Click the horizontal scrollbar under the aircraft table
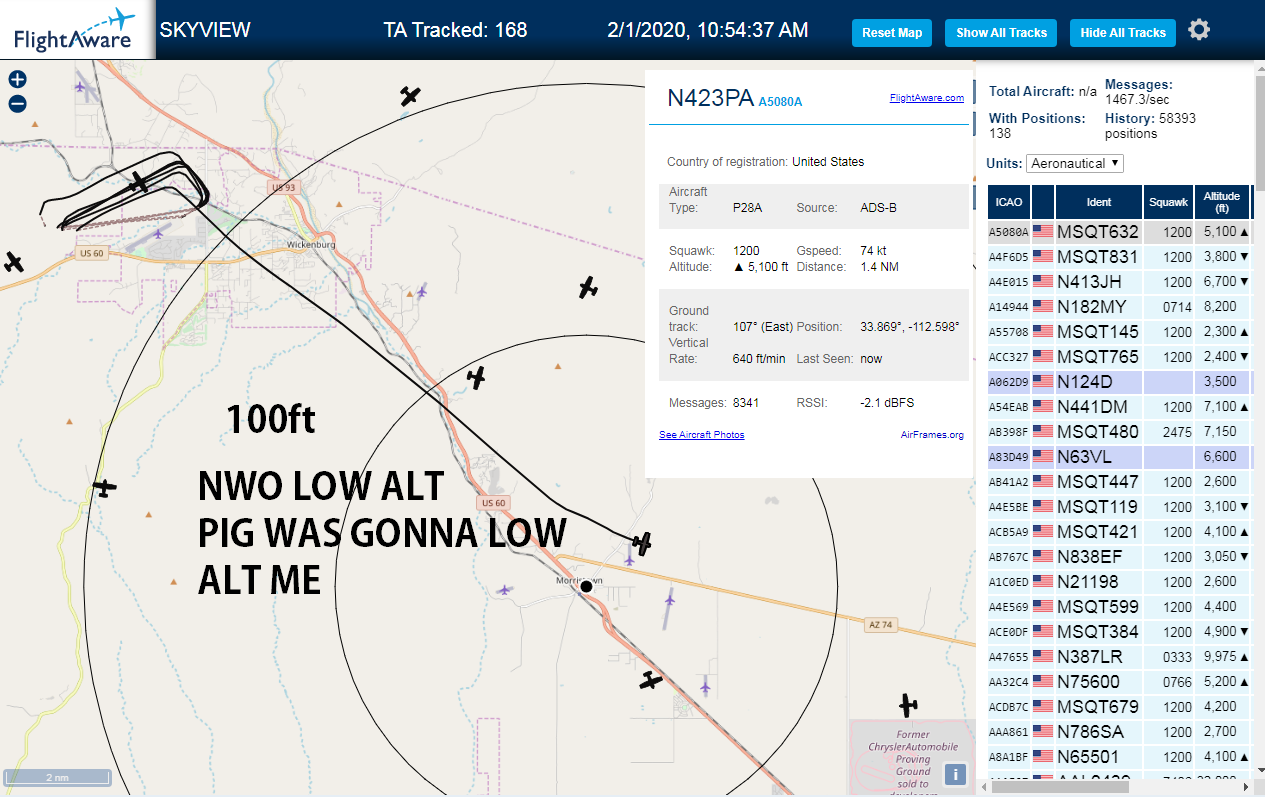 (1060, 787)
